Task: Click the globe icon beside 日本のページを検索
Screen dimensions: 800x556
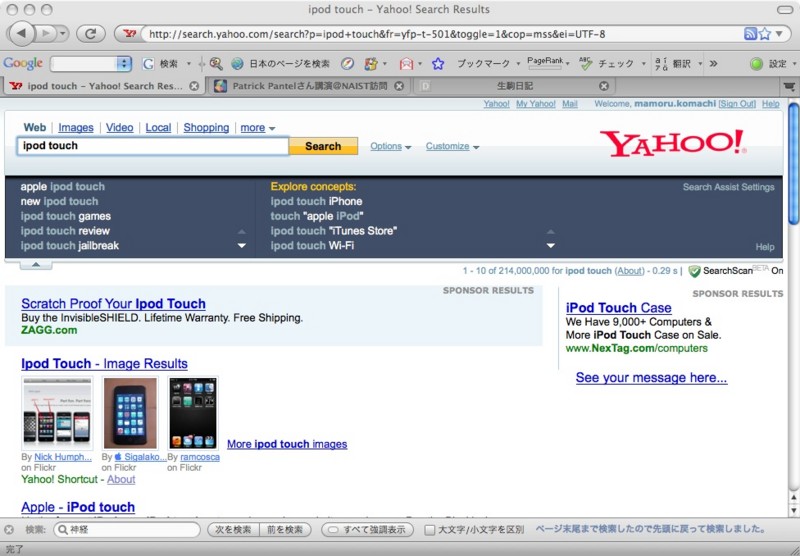Action: [x=237, y=63]
